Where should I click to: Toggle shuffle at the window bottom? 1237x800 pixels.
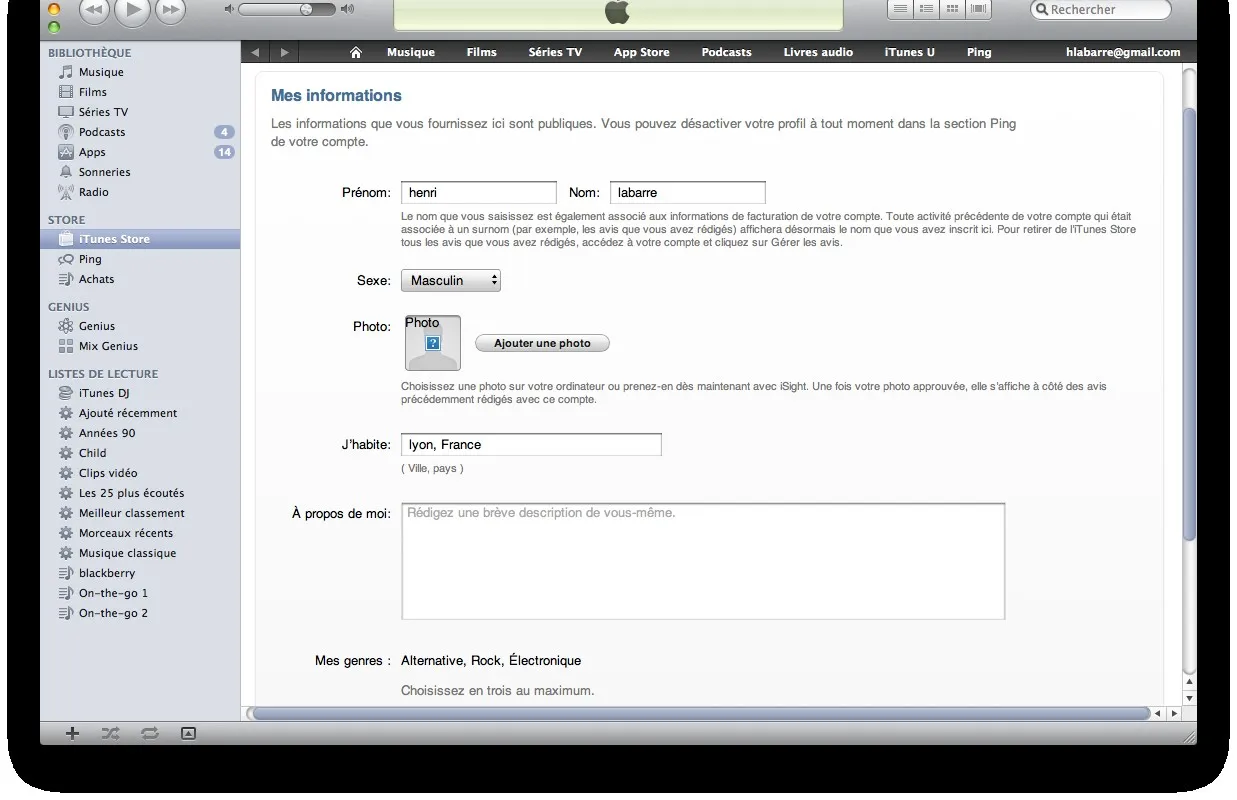pos(110,733)
